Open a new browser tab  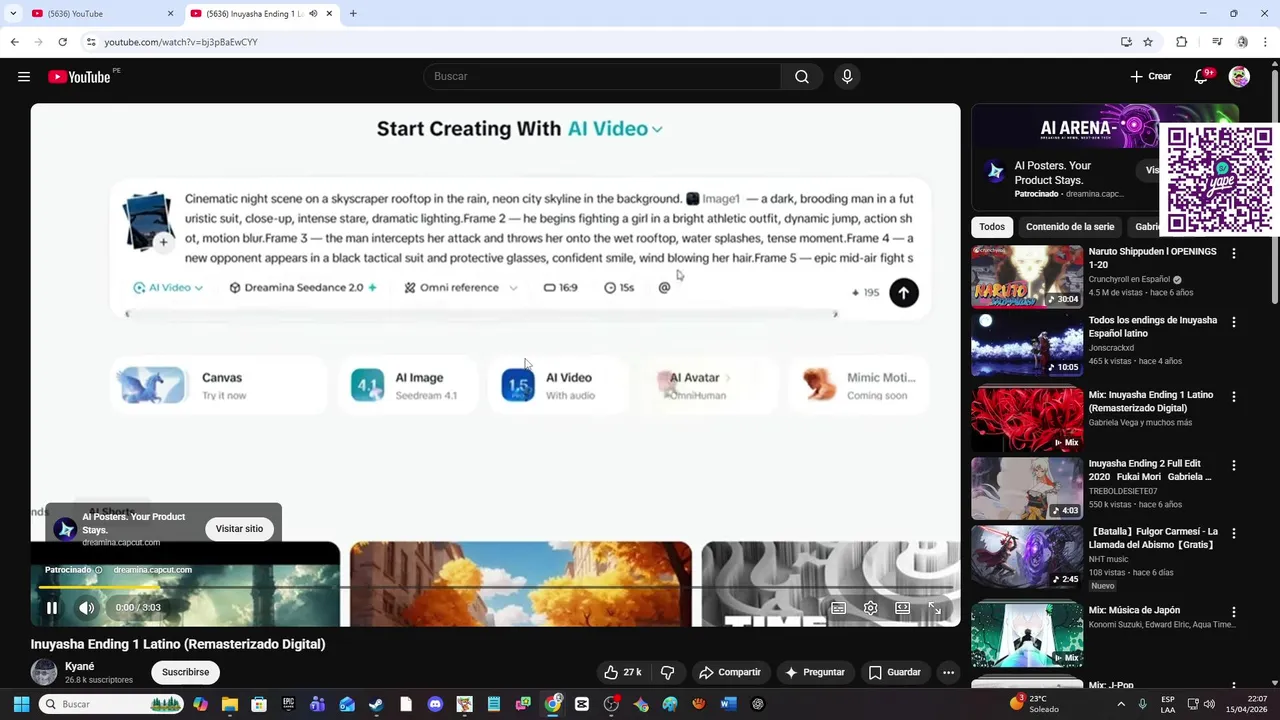[353, 14]
